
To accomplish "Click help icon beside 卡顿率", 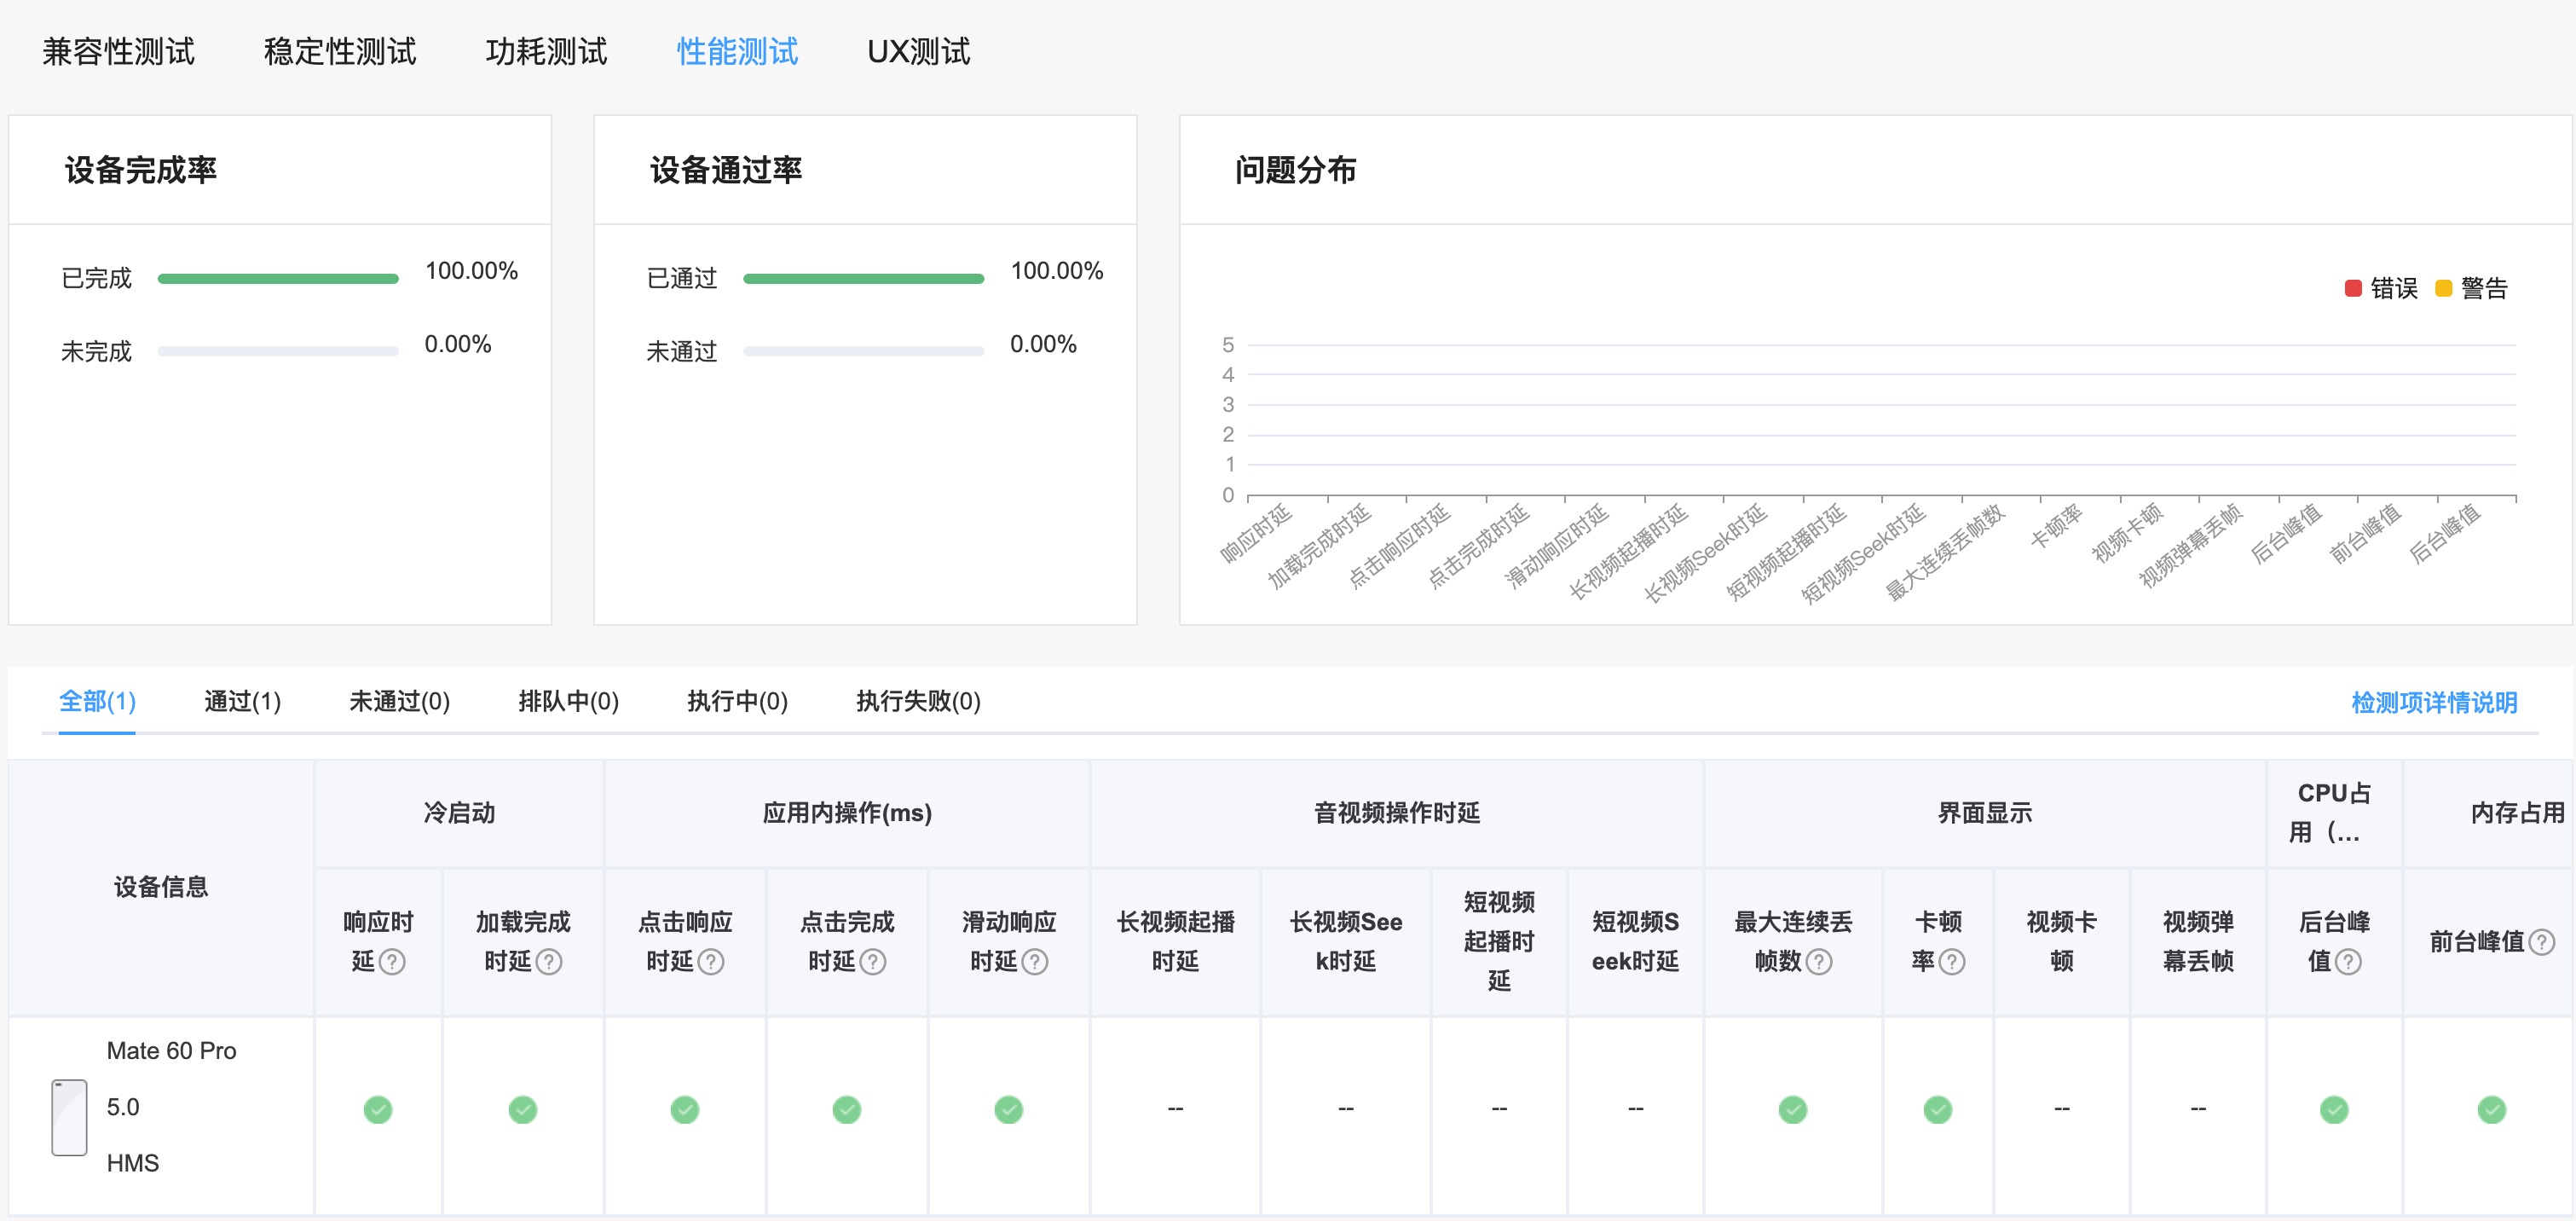I will pyautogui.click(x=1952, y=961).
